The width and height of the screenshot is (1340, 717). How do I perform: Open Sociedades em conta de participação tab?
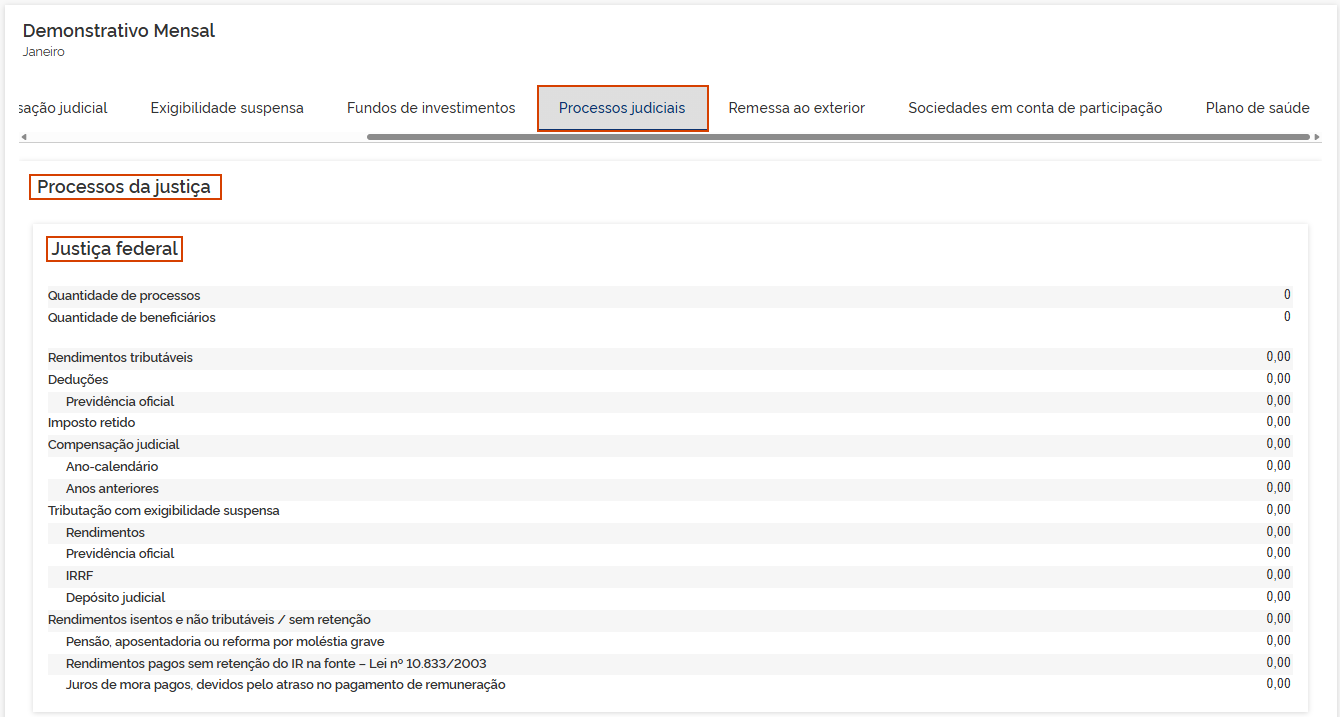pos(1035,108)
